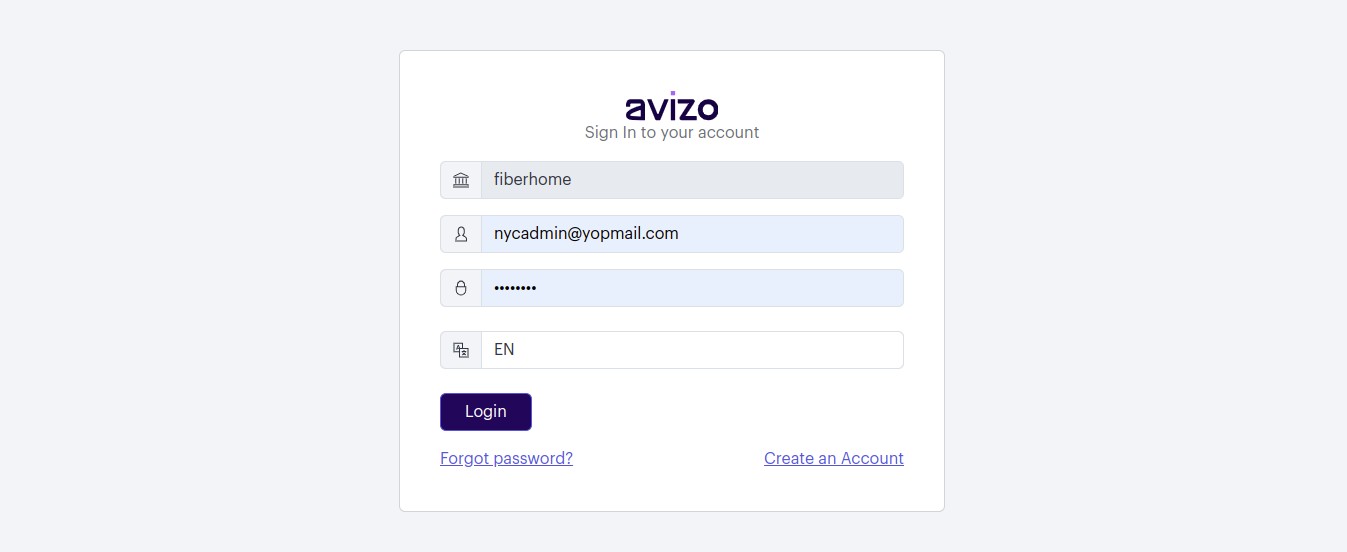Screen dimensions: 1347x552
Task: Open the EN language selector
Action: coord(692,350)
